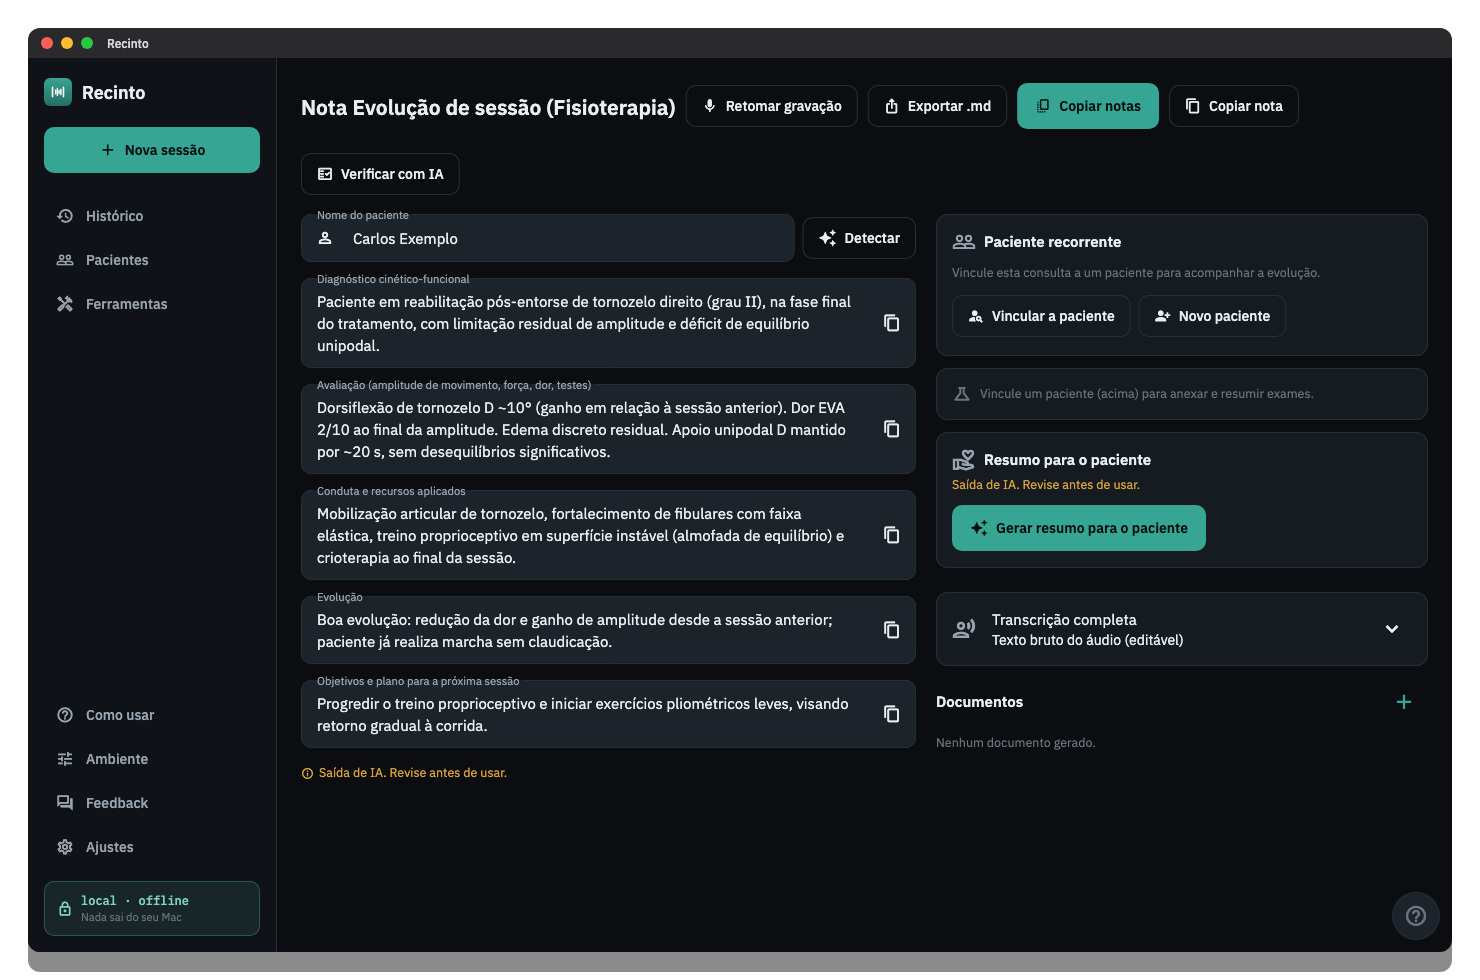The image size is (1480, 980).
Task: Open Como usar help page
Action: [x=152, y=715]
